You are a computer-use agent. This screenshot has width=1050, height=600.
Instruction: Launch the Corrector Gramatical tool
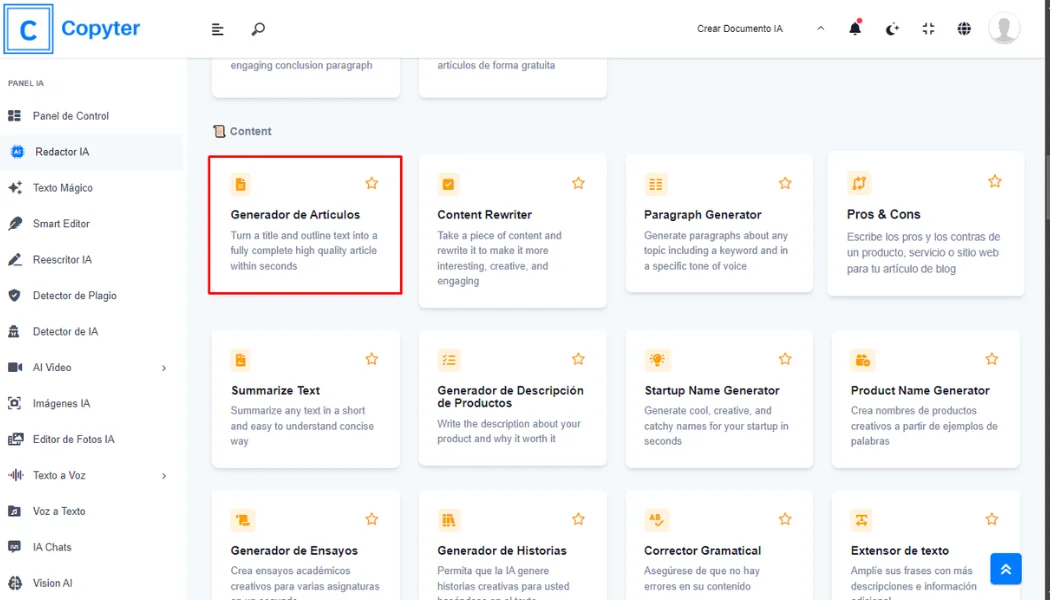coord(705,550)
